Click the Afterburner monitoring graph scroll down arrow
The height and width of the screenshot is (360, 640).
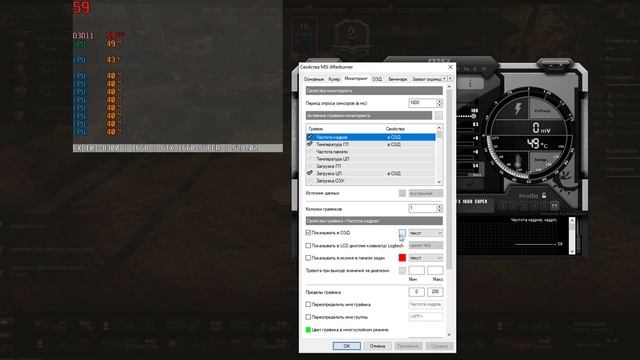click(x=572, y=251)
